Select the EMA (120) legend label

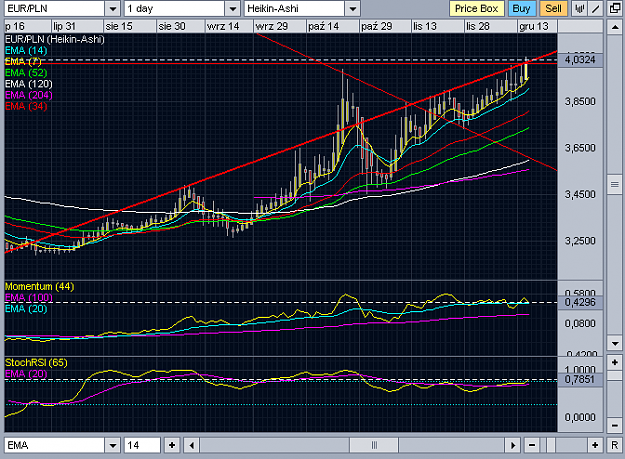pos(29,84)
